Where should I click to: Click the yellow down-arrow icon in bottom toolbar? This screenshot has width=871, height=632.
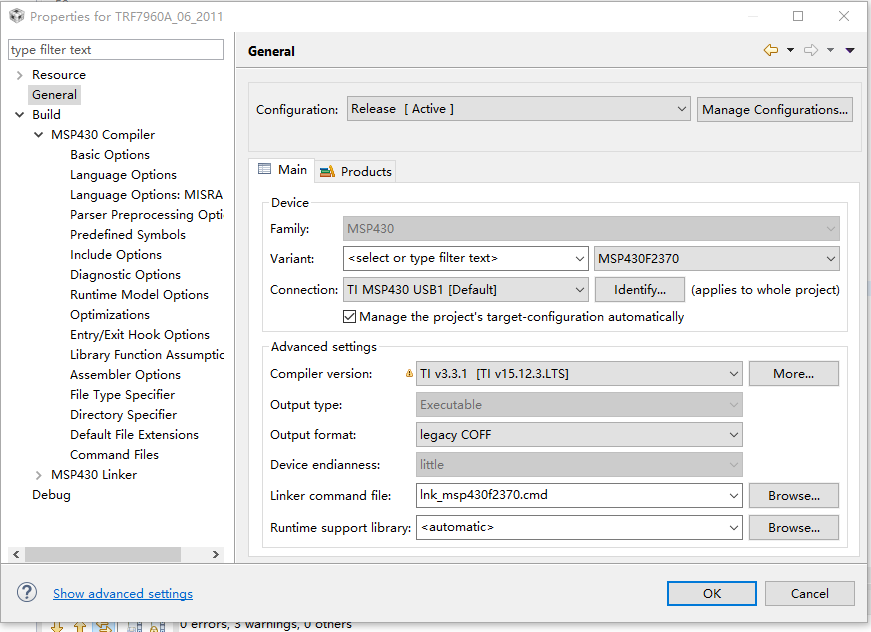[x=57, y=625]
